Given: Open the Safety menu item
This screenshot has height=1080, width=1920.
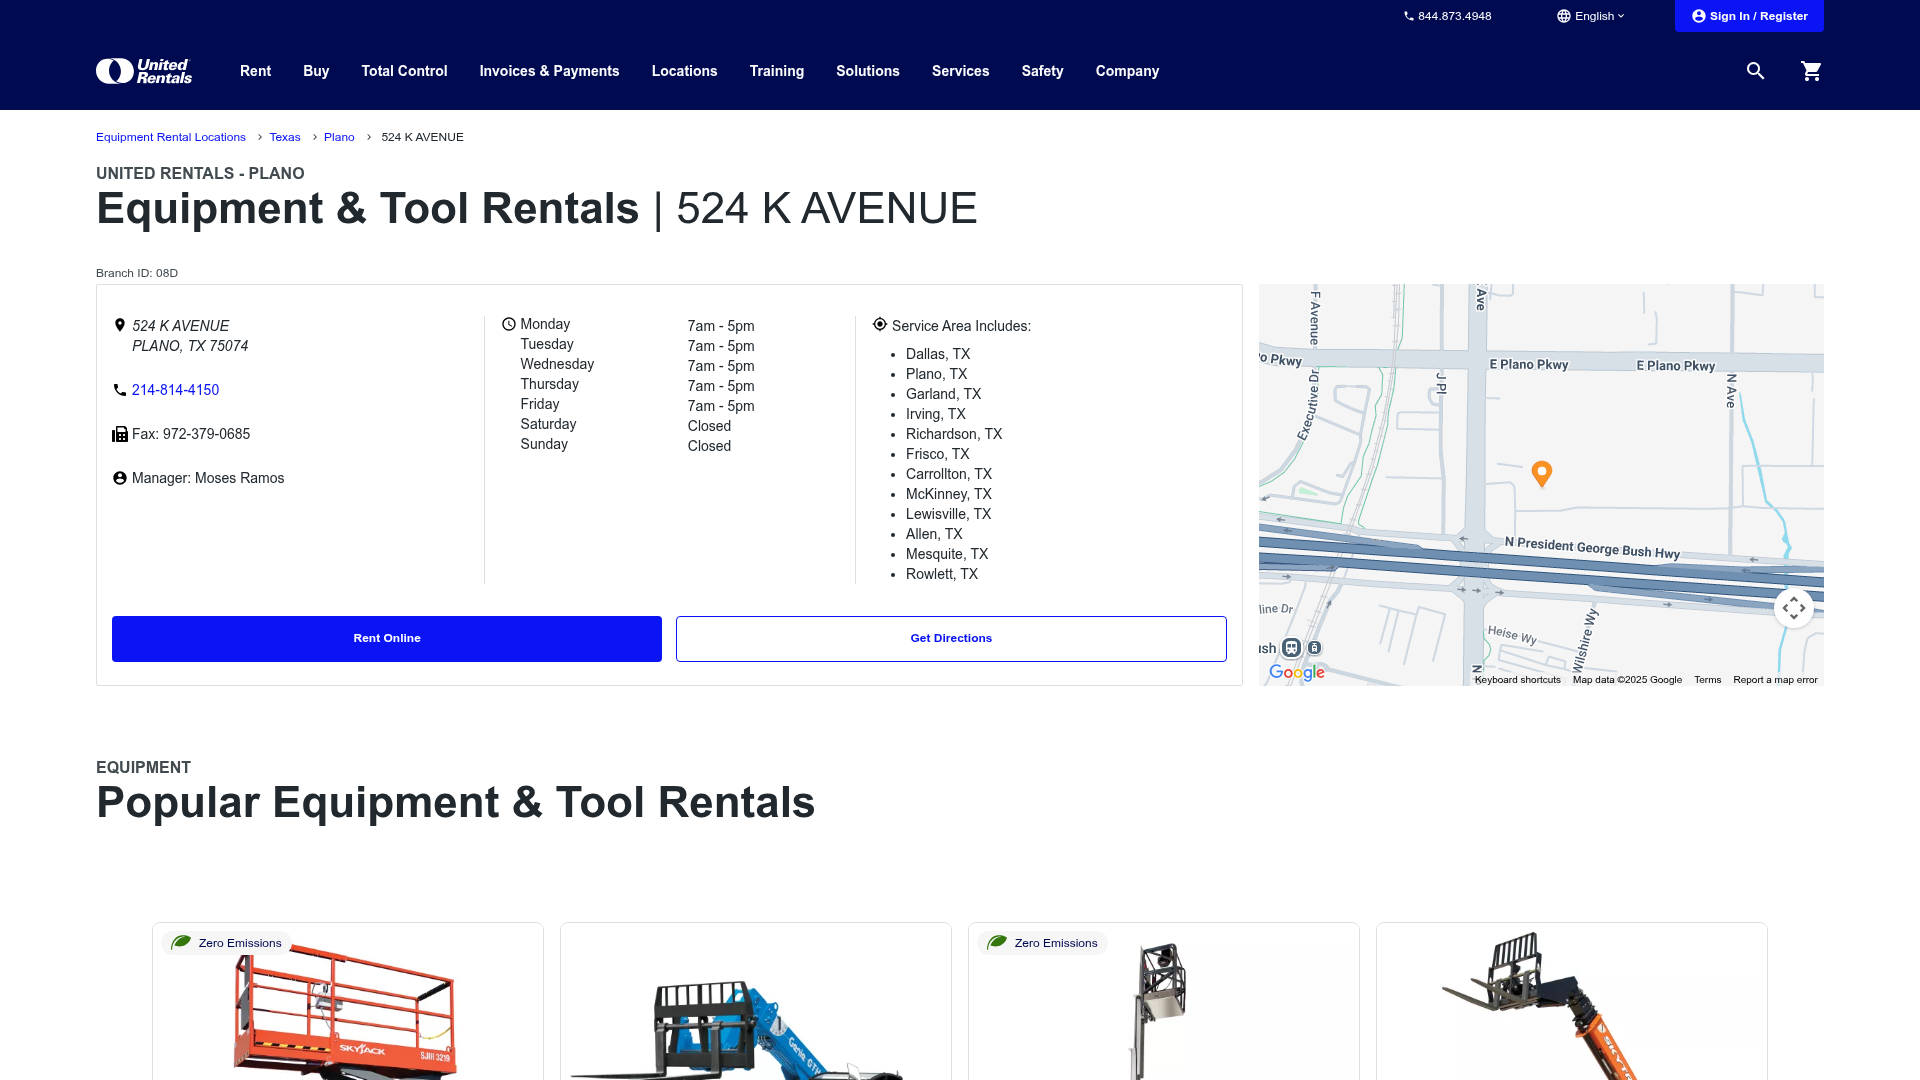Looking at the screenshot, I should pos(1042,71).
